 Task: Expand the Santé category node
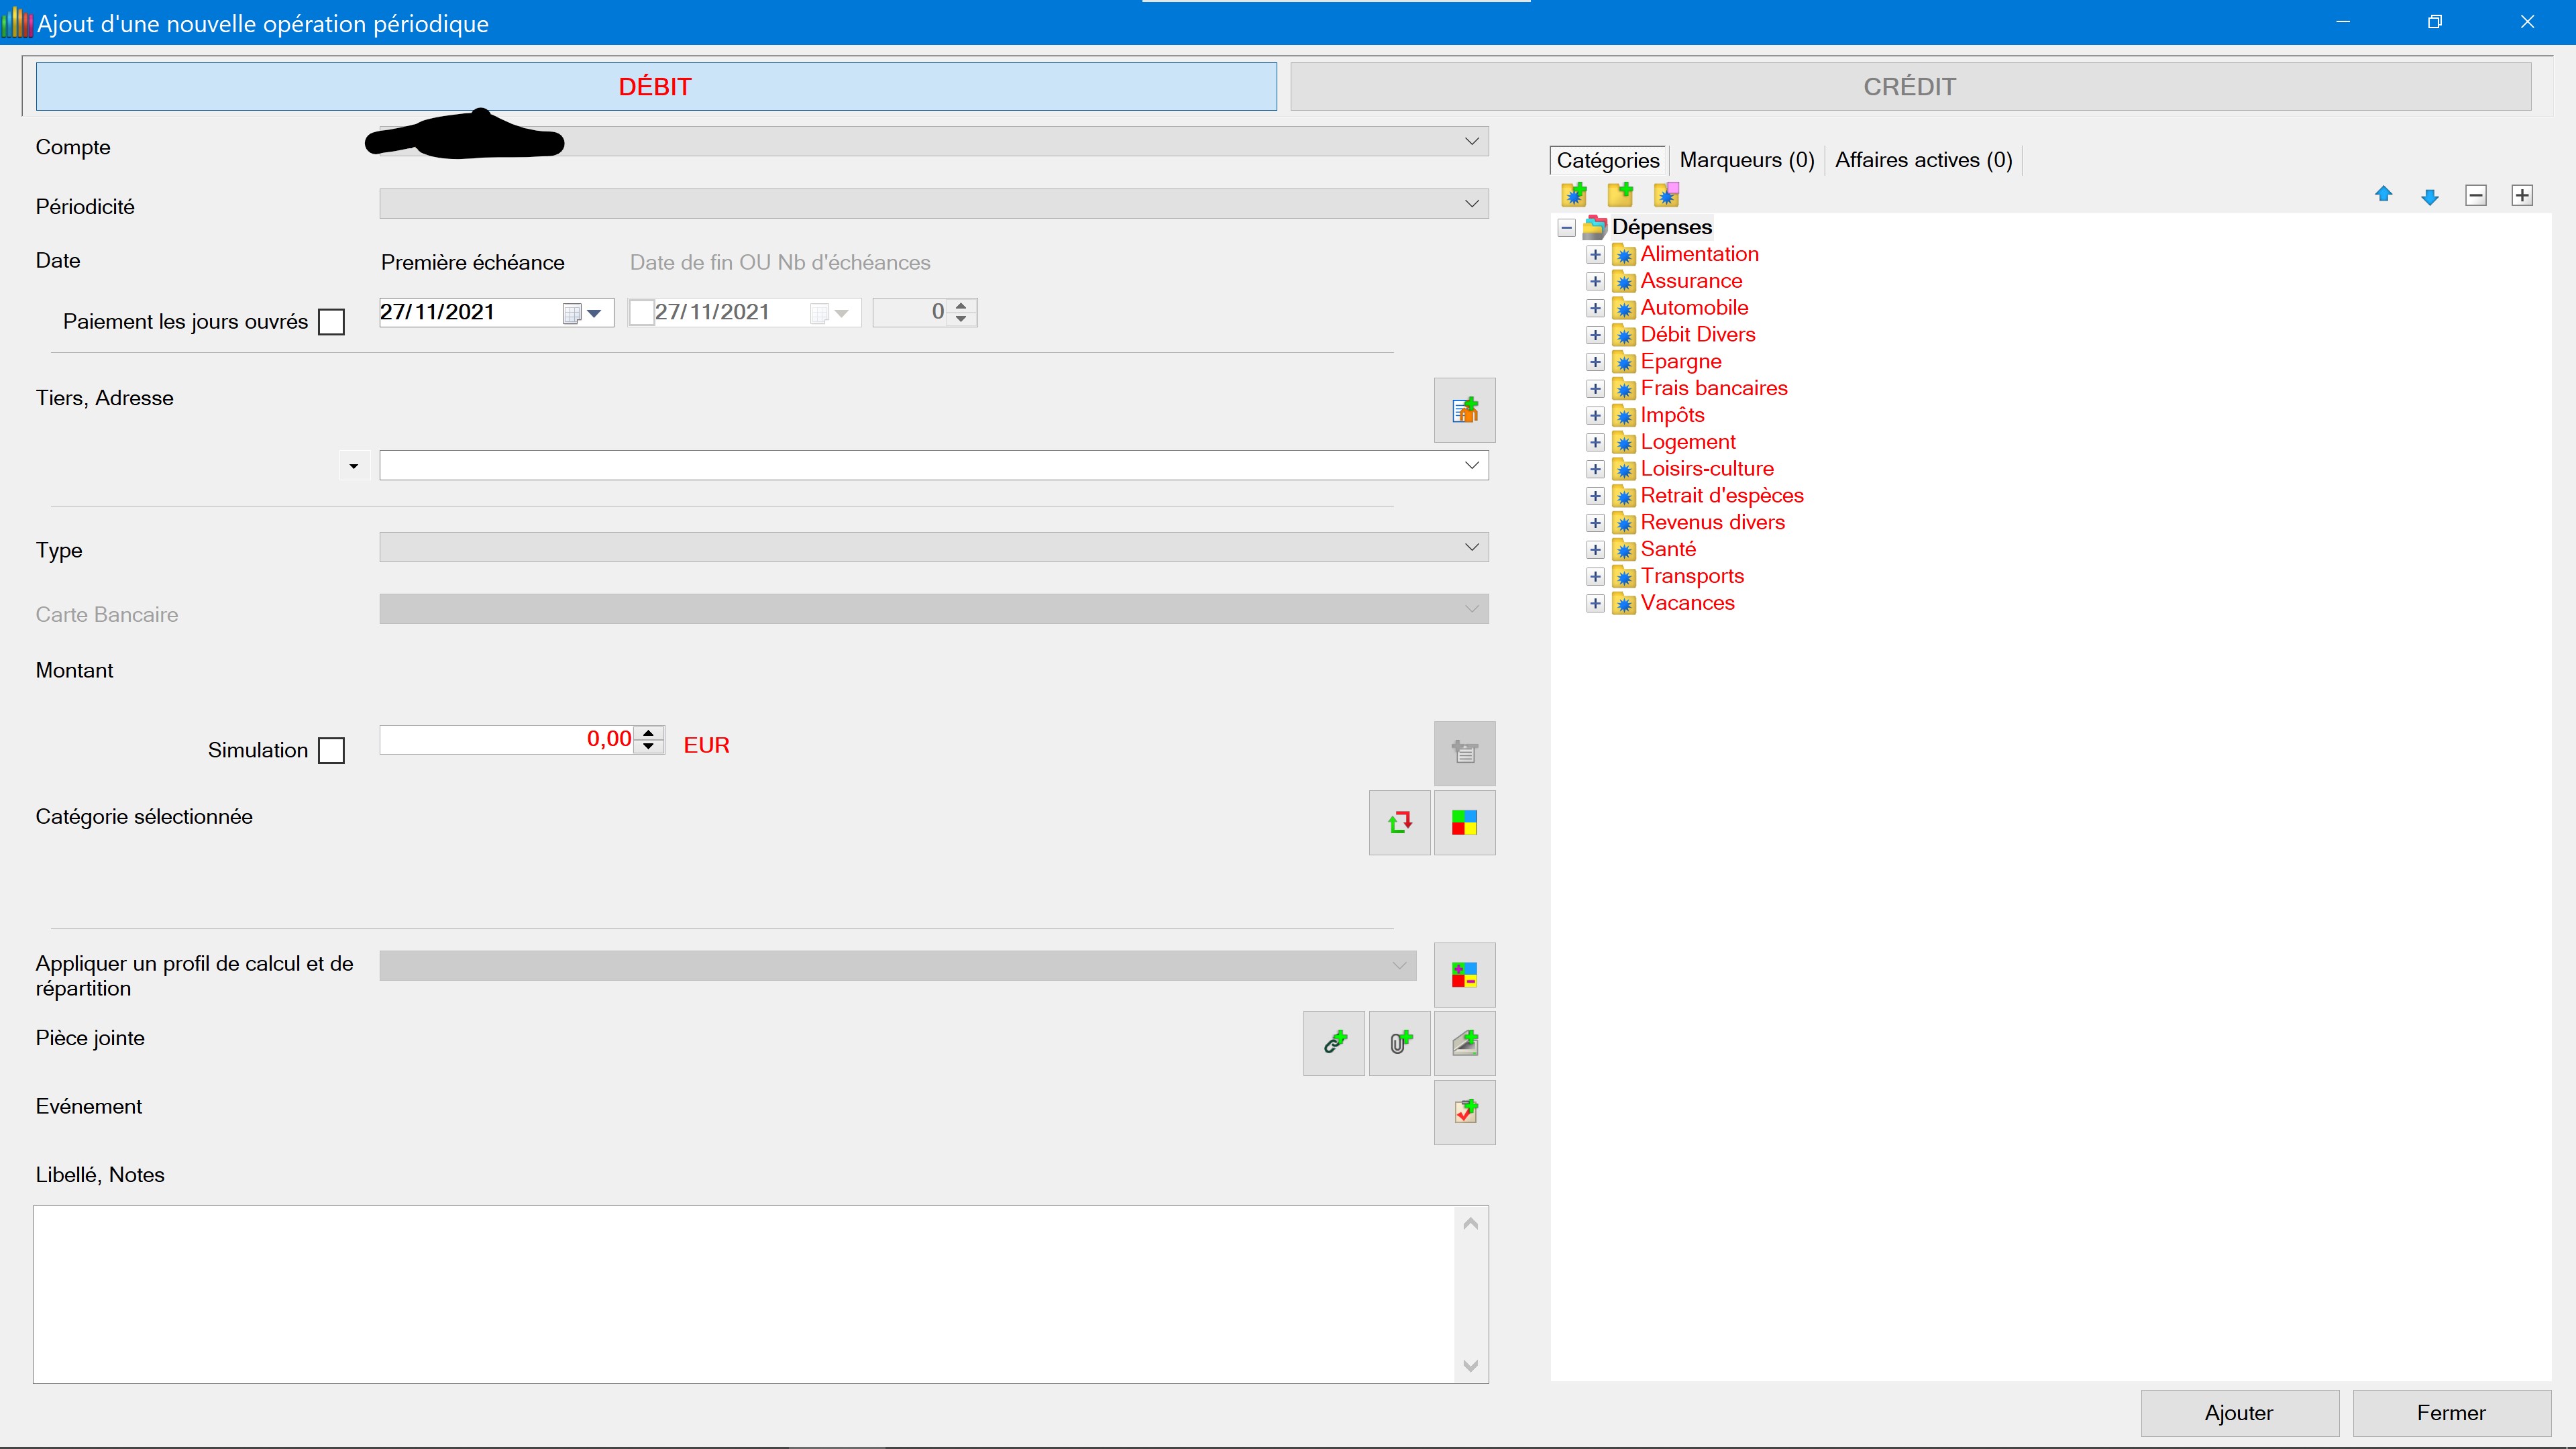click(x=1596, y=550)
